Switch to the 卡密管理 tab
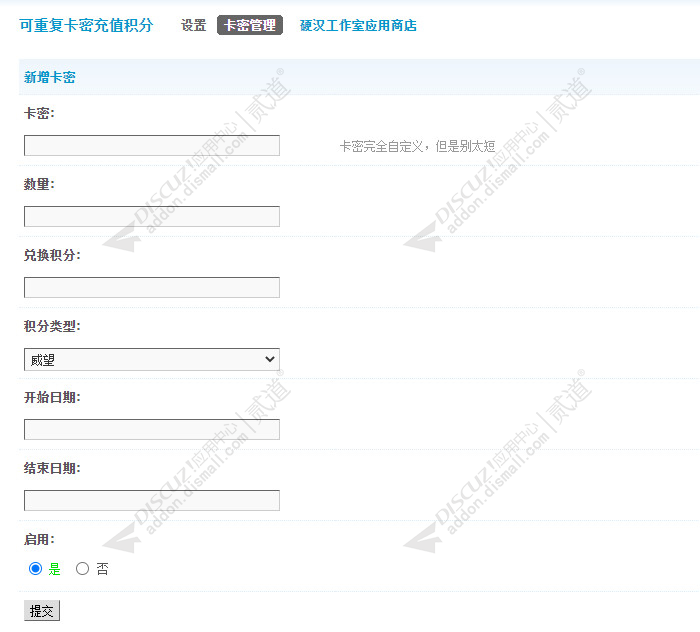 (250, 25)
